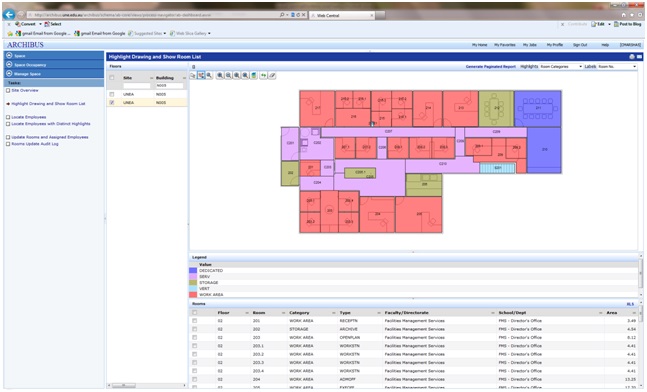Uncheck the selected UNEA N005 floor row
The image size is (647, 392).
point(112,102)
